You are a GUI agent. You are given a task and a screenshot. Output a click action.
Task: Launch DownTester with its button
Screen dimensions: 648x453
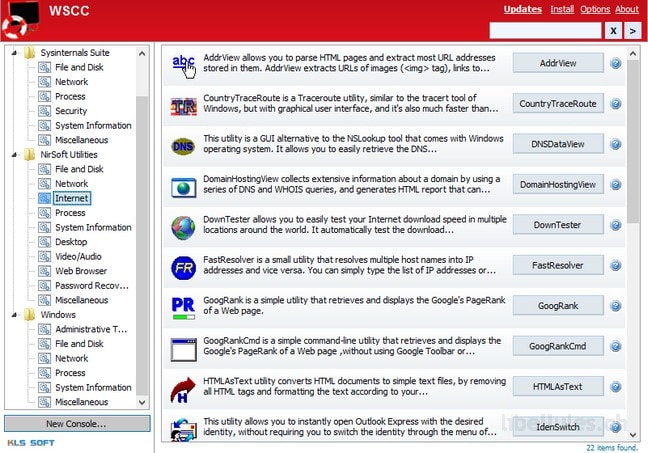[x=558, y=225]
